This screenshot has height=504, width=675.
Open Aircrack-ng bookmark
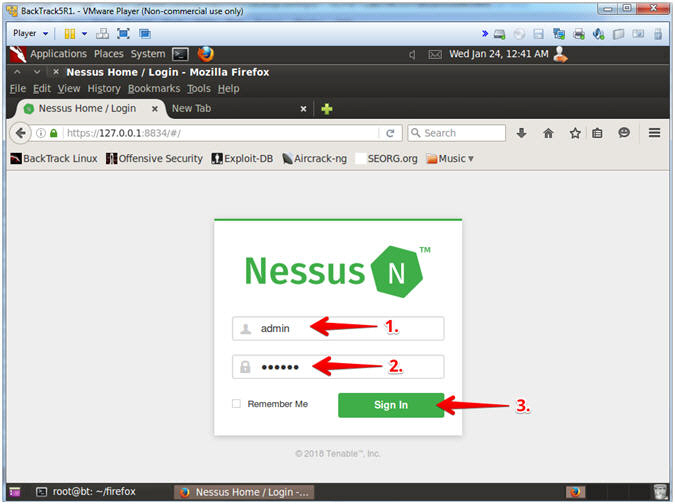[314, 159]
